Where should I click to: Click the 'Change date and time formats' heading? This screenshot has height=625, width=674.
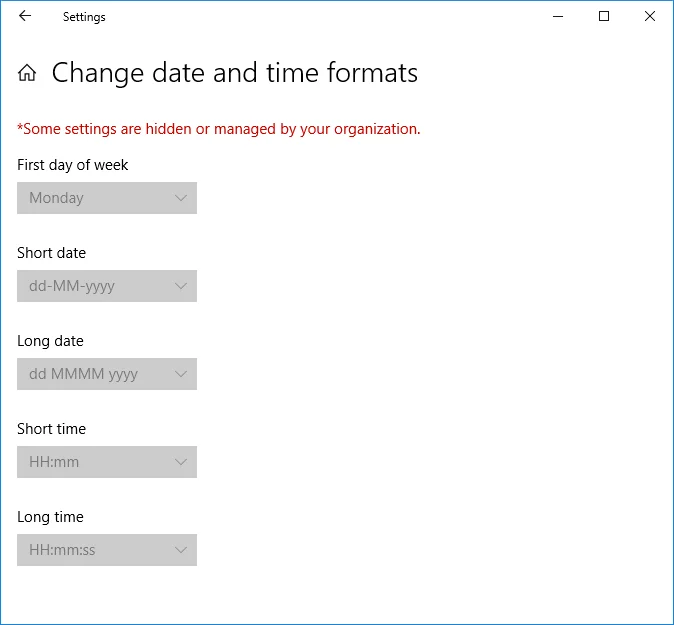[x=235, y=73]
